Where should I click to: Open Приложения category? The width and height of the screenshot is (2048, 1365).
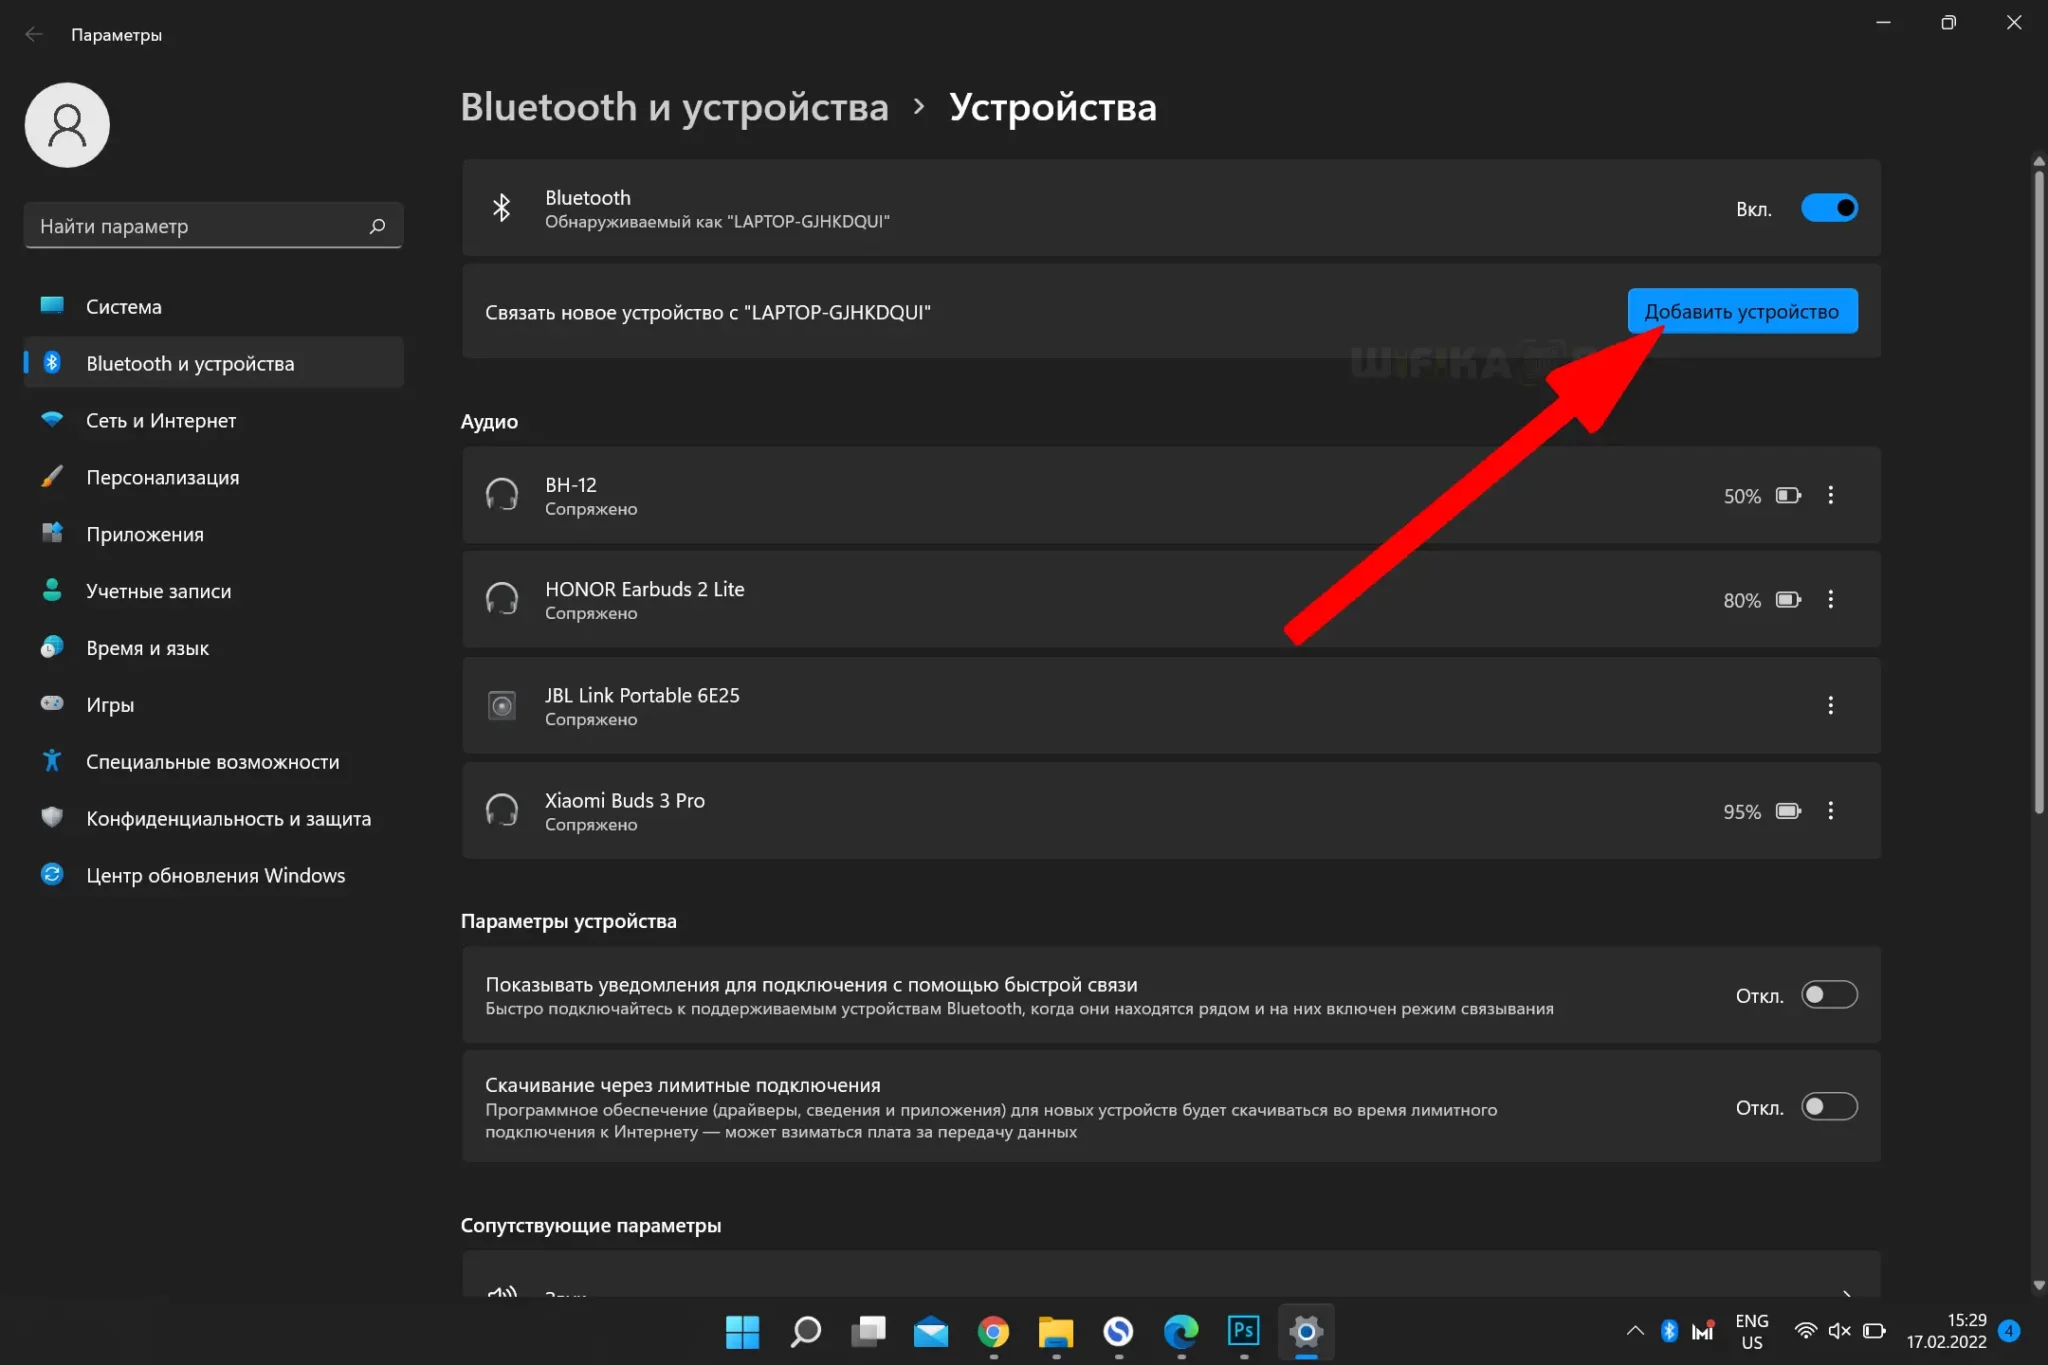213,534
